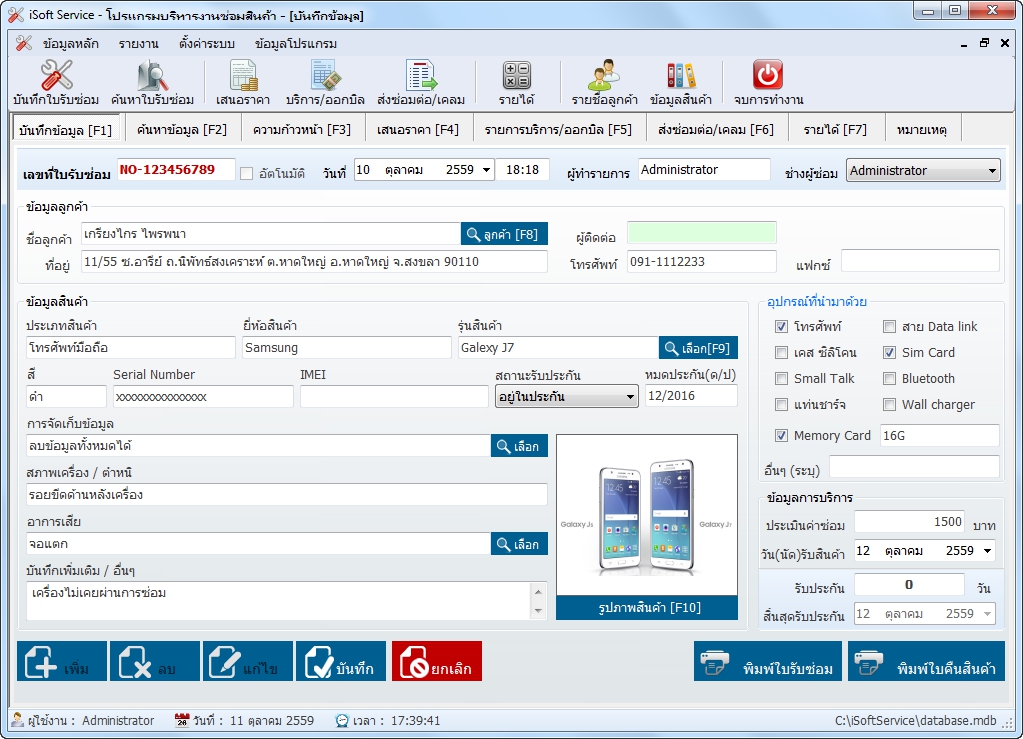Screen dimensions: 1023x739
Task: Click the บันทึก save button
Action: click(339, 662)
